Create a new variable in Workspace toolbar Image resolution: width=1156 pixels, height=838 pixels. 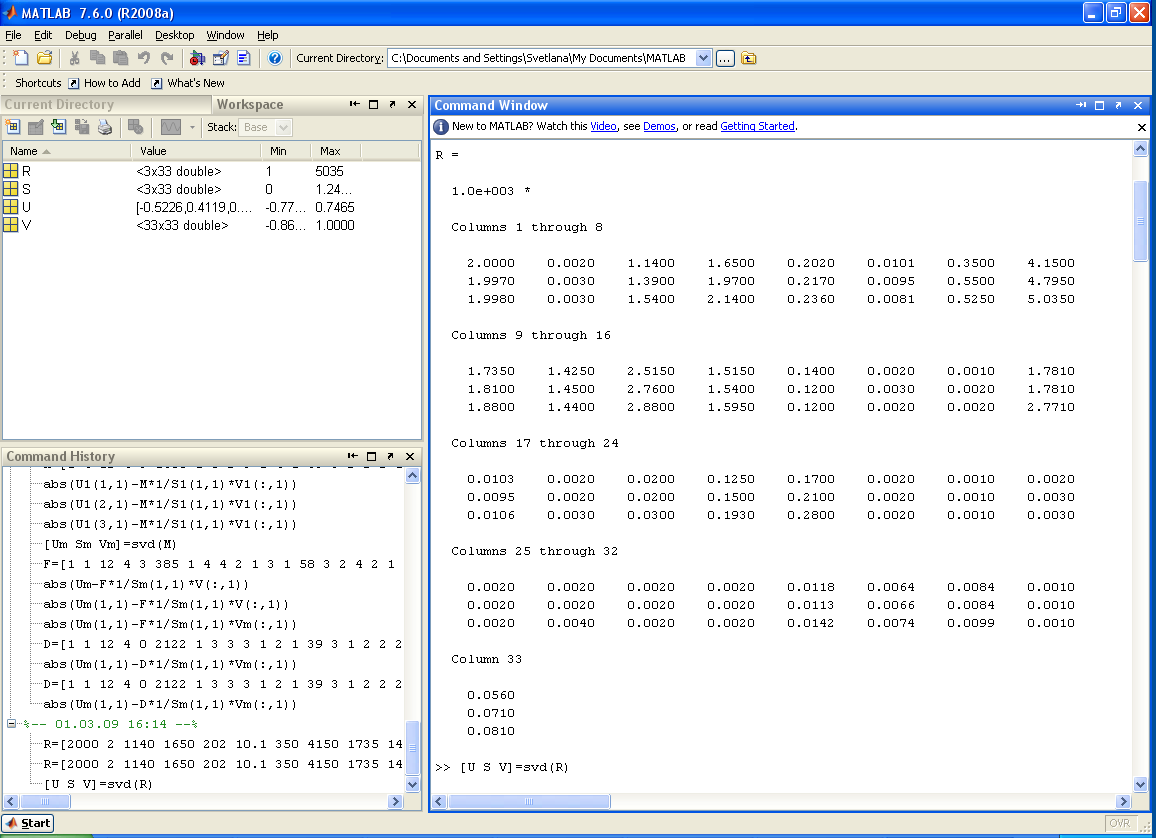click(13, 127)
